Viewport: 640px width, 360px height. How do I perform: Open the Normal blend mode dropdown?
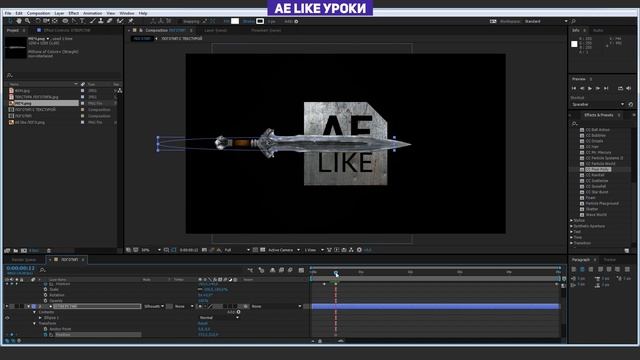tap(219, 318)
